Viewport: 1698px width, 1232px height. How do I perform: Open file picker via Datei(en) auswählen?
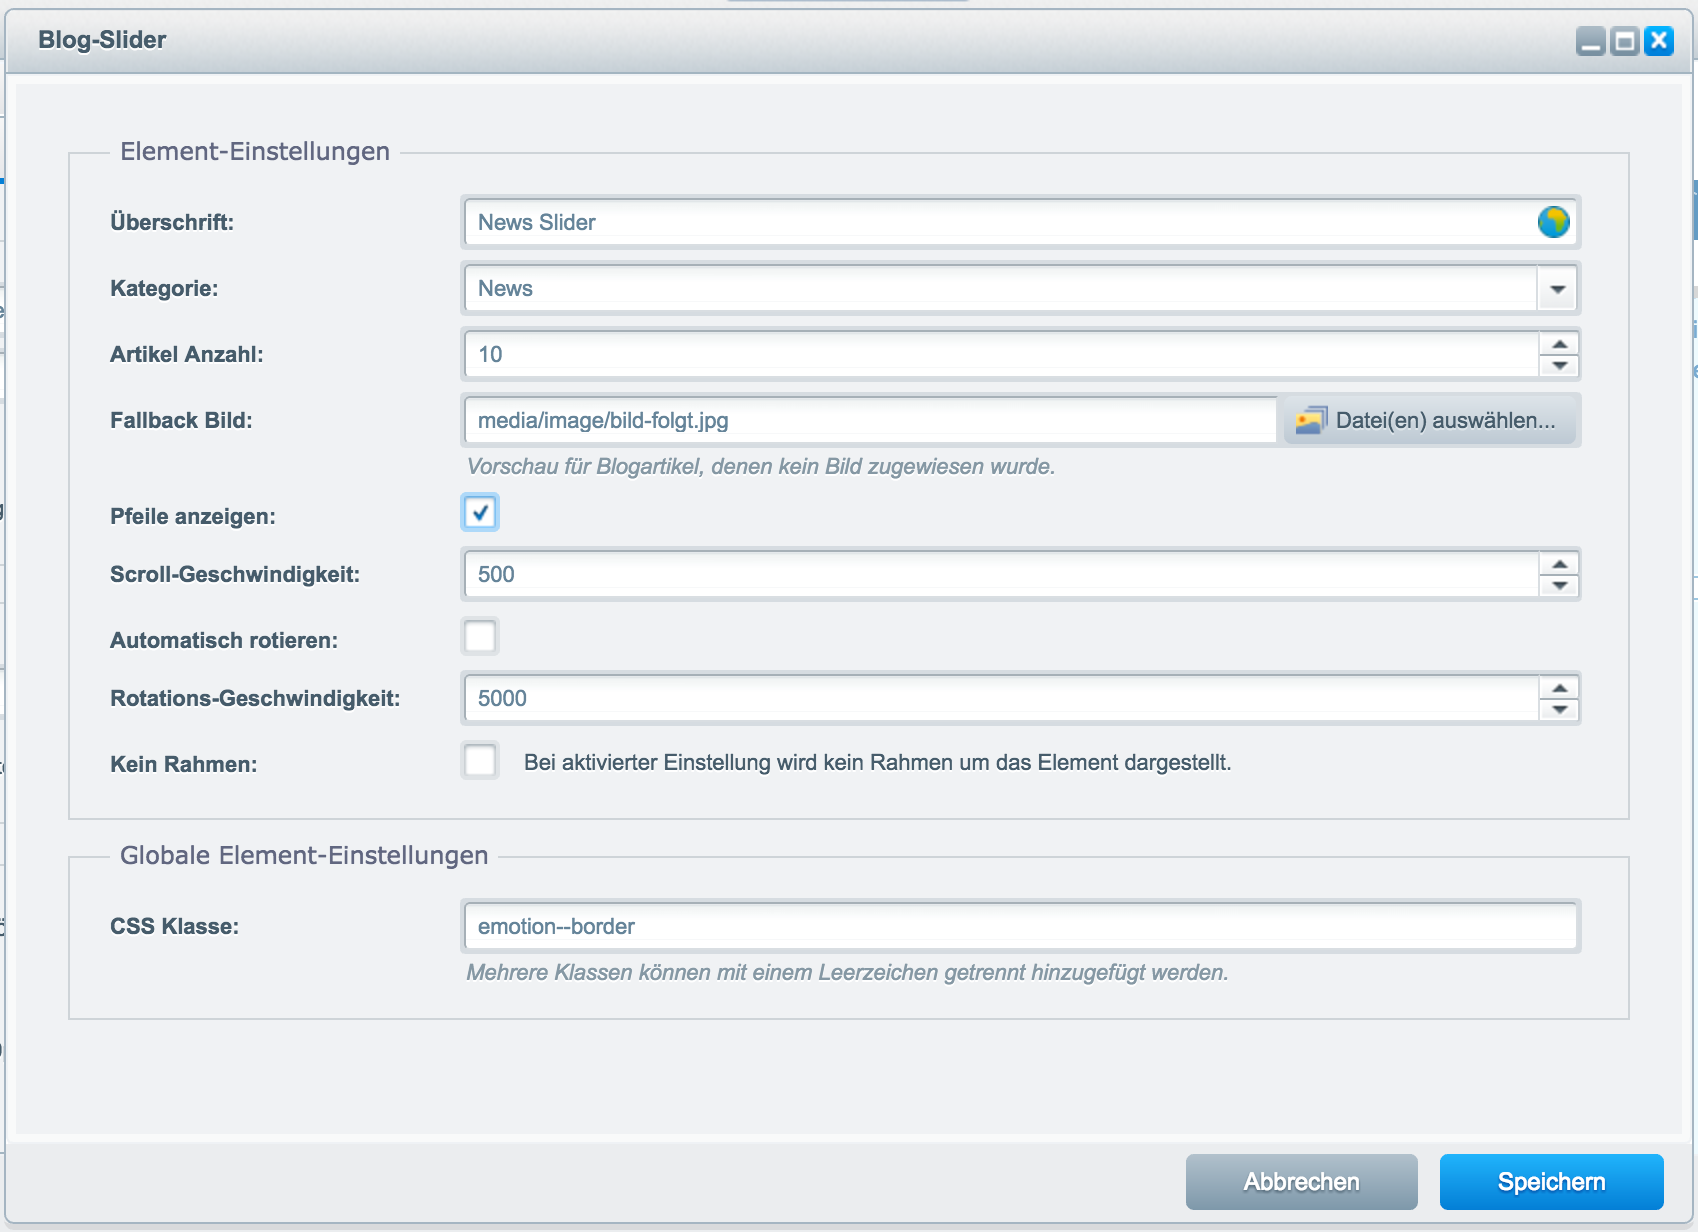[x=1430, y=420]
